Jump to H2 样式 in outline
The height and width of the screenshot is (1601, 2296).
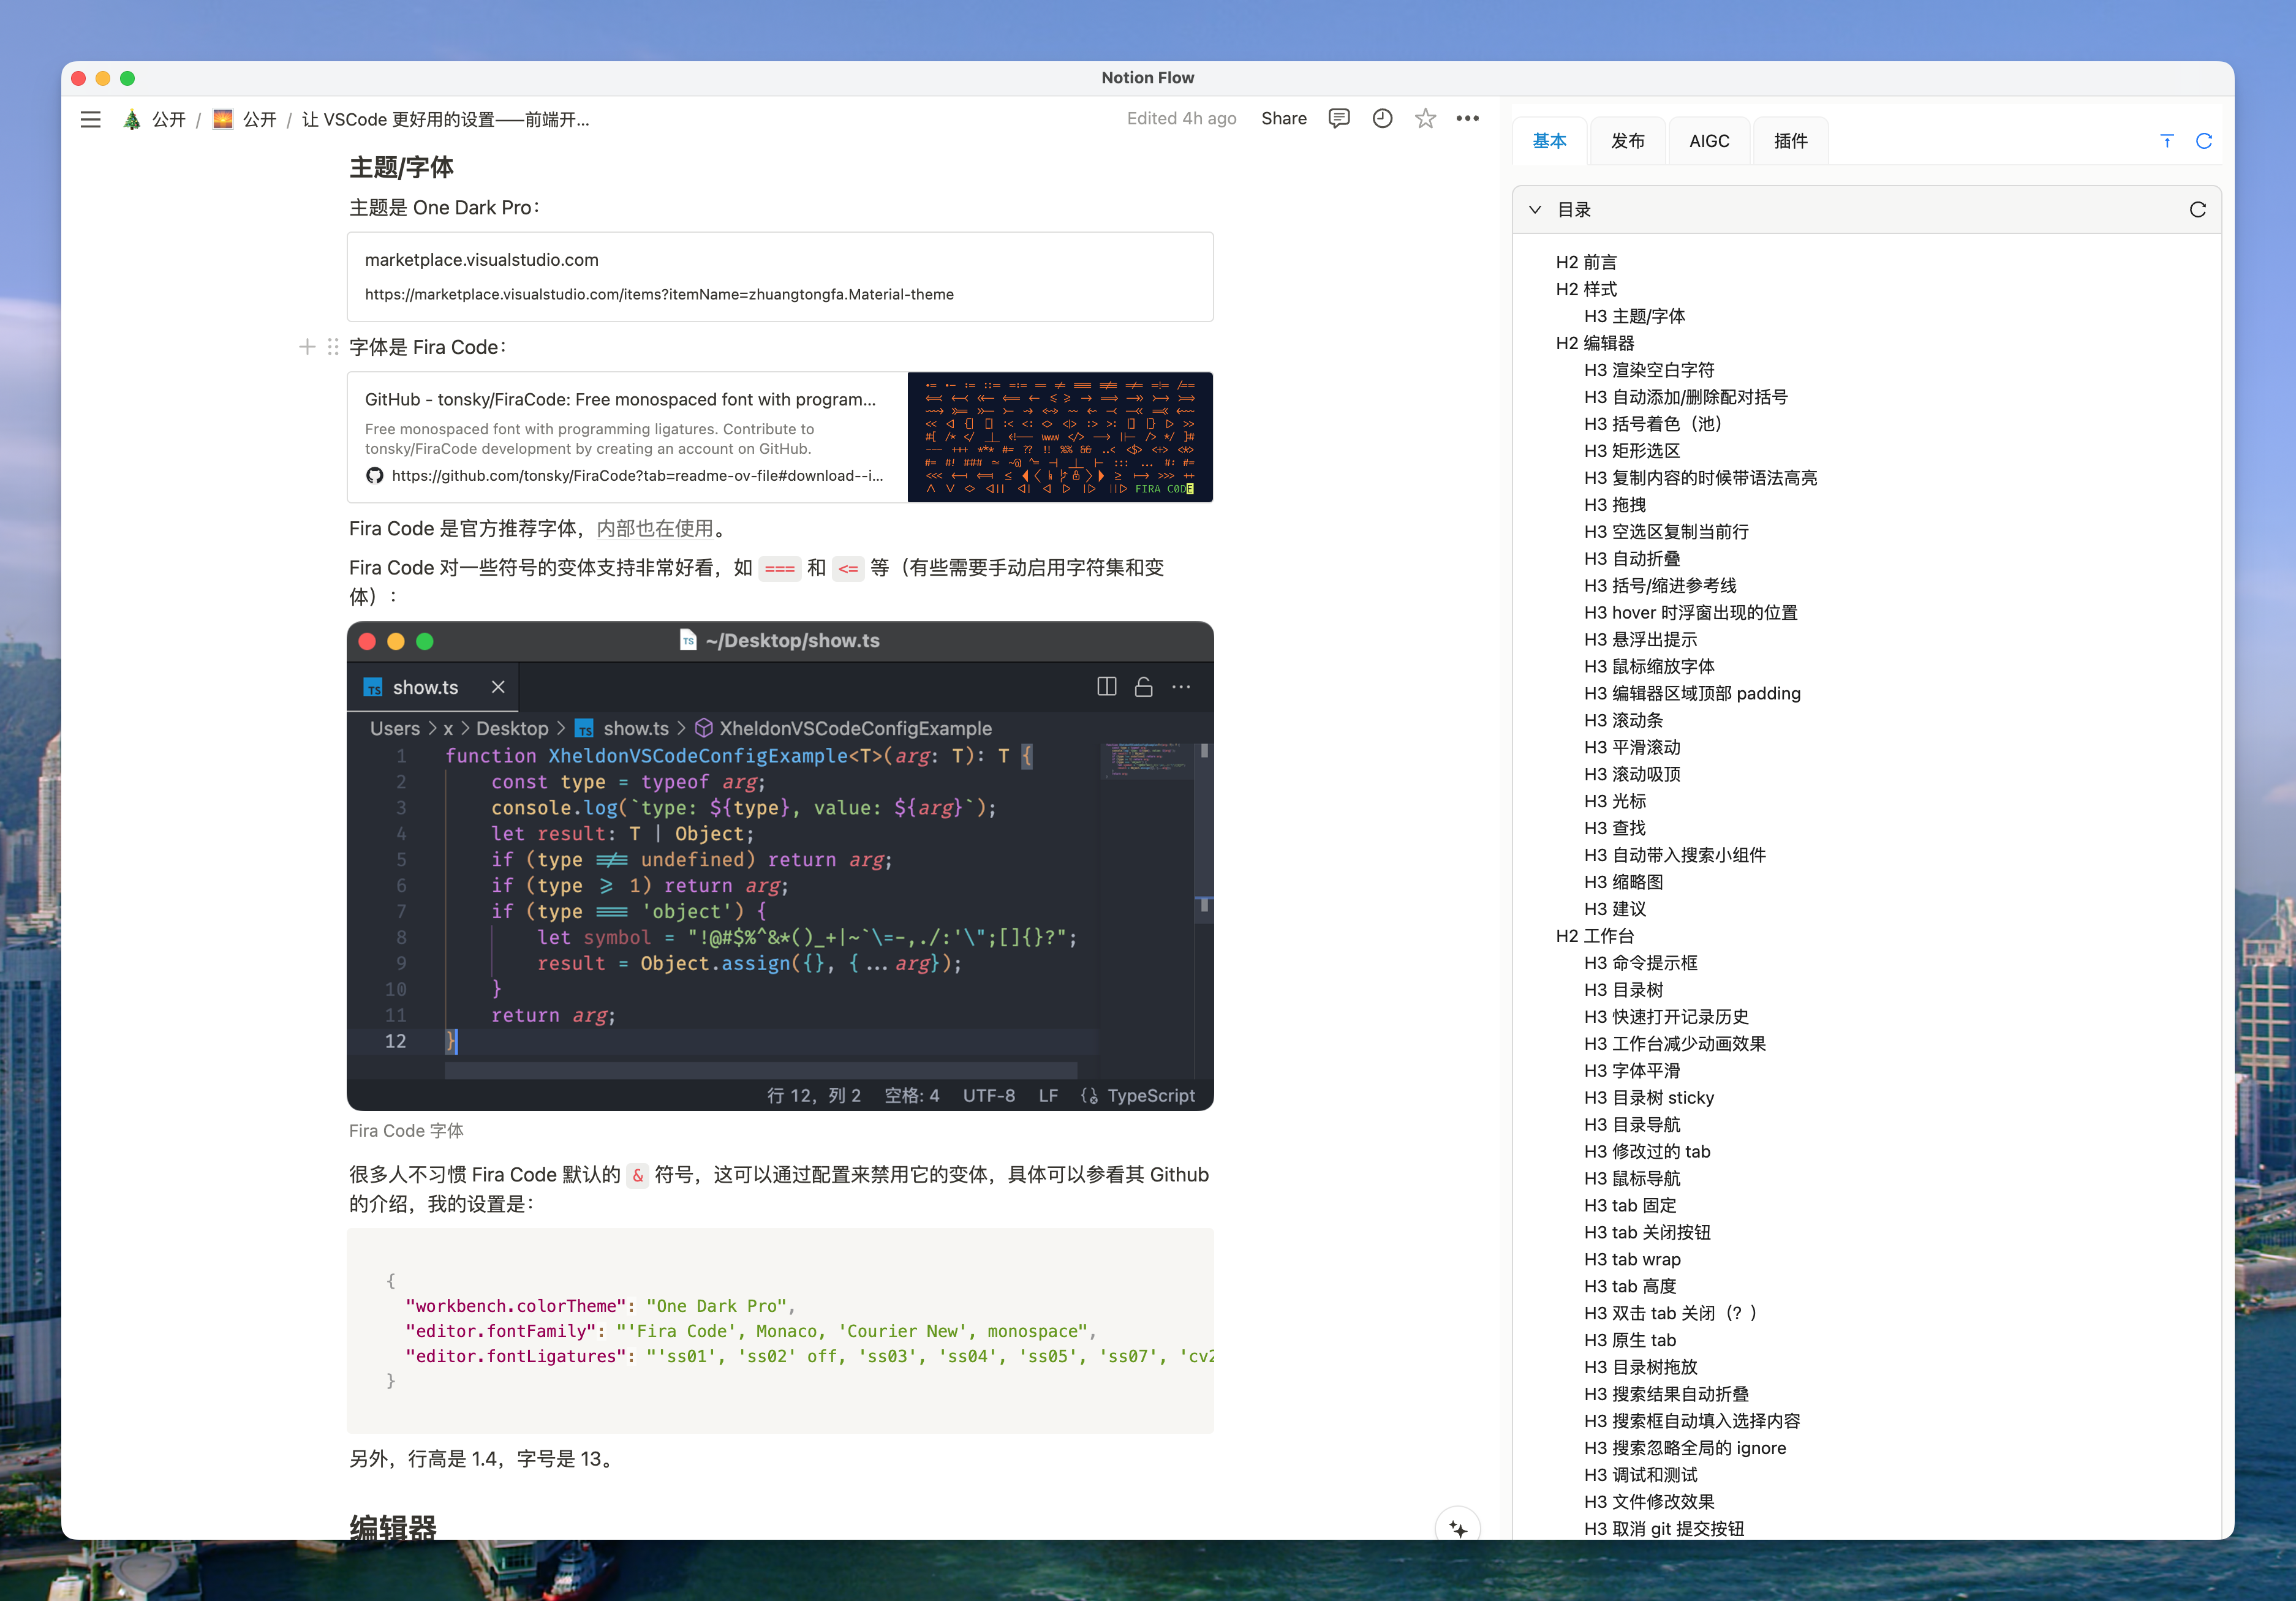tap(1586, 289)
